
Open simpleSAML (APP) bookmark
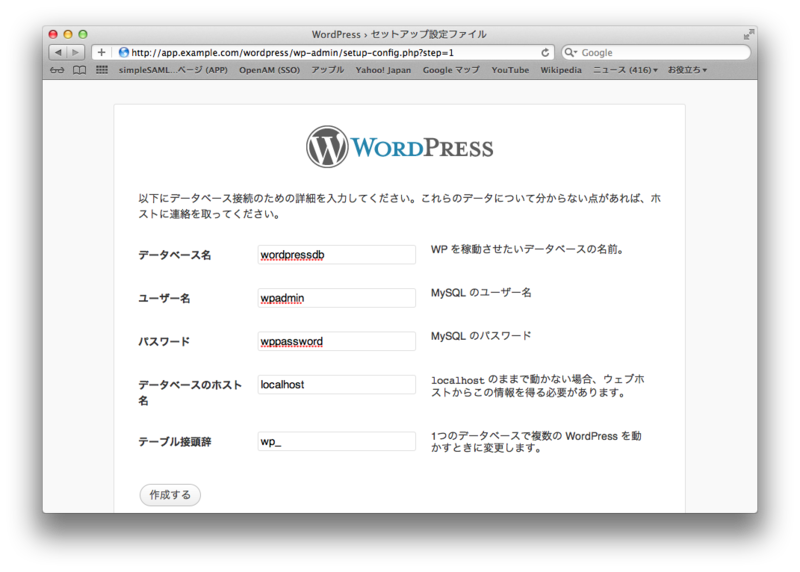pyautogui.click(x=173, y=70)
